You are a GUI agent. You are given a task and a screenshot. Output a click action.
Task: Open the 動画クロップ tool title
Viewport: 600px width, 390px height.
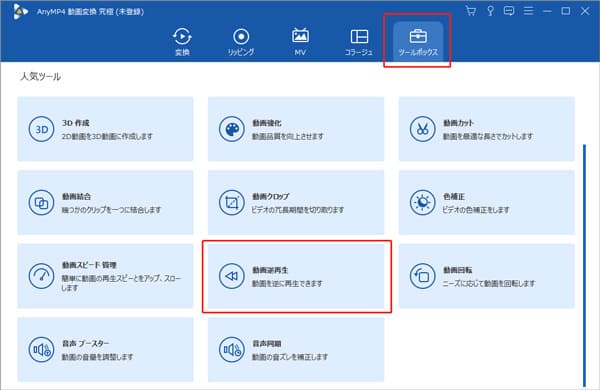[271, 196]
